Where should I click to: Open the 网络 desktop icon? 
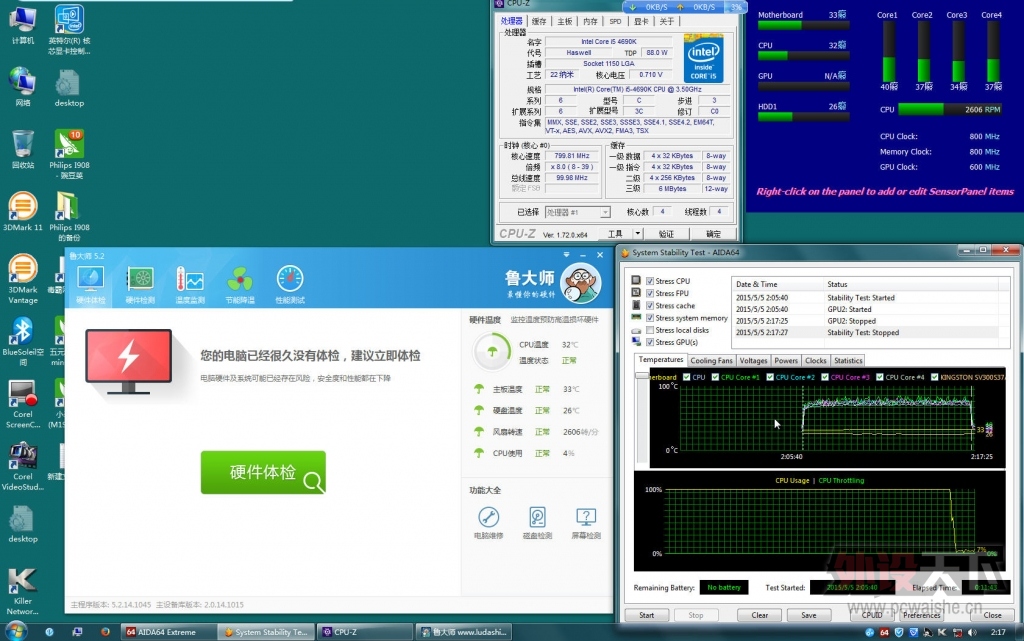[x=23, y=87]
